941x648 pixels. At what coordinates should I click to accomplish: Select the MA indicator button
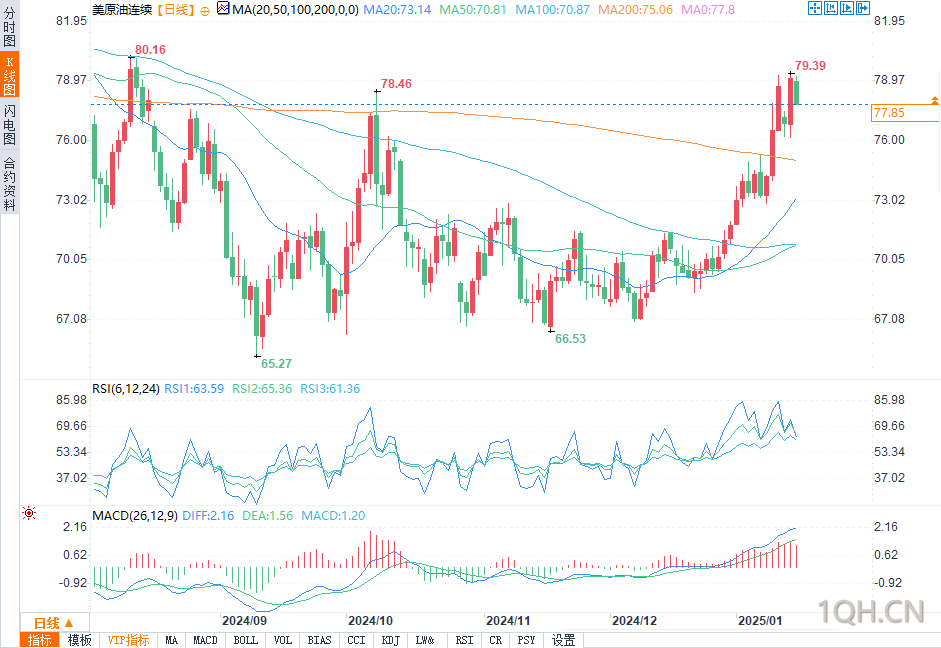[x=172, y=640]
